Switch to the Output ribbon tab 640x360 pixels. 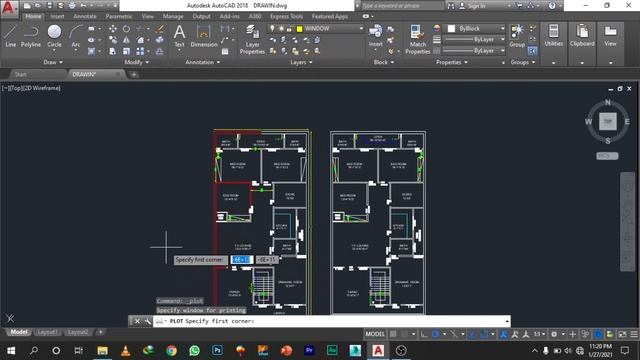coord(201,16)
